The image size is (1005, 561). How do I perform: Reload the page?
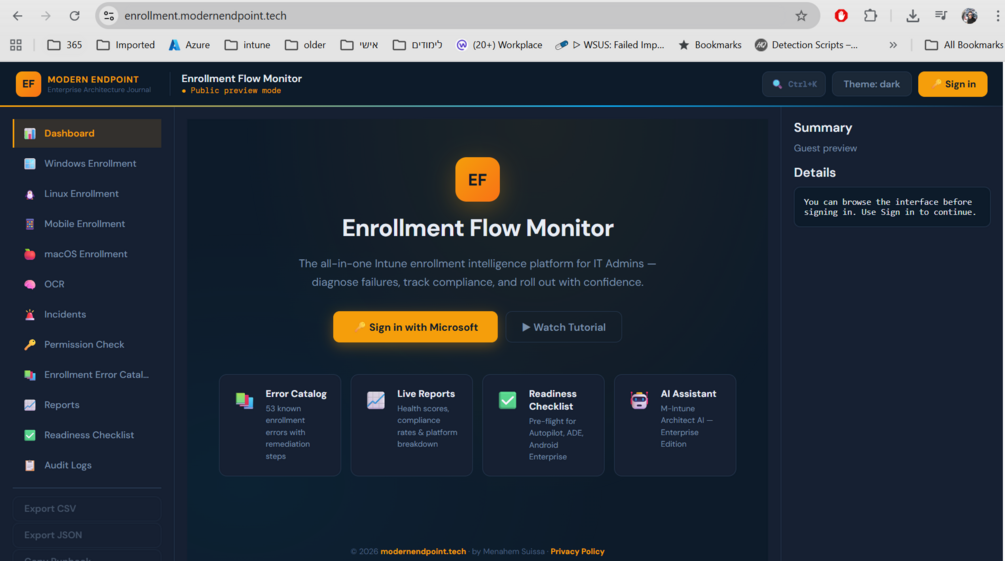coord(74,16)
